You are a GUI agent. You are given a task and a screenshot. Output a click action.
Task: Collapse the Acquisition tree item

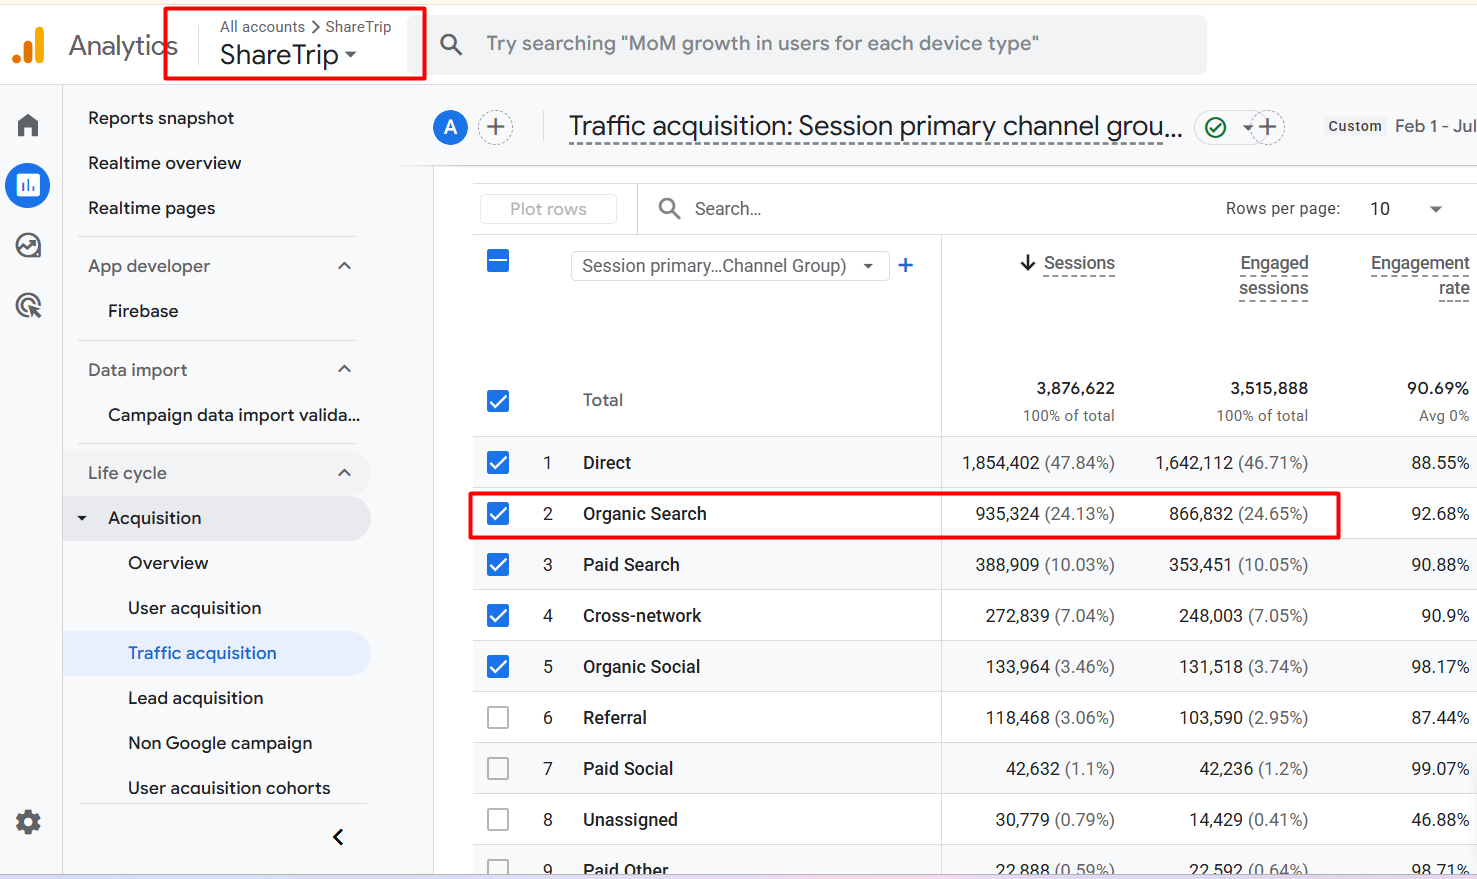click(83, 518)
